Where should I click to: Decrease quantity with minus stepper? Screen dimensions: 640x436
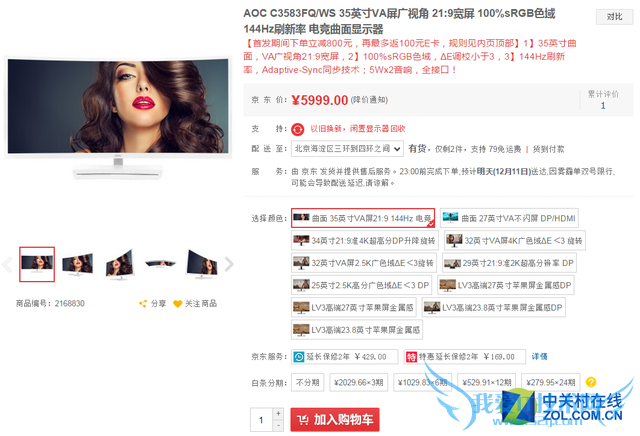[278, 425]
